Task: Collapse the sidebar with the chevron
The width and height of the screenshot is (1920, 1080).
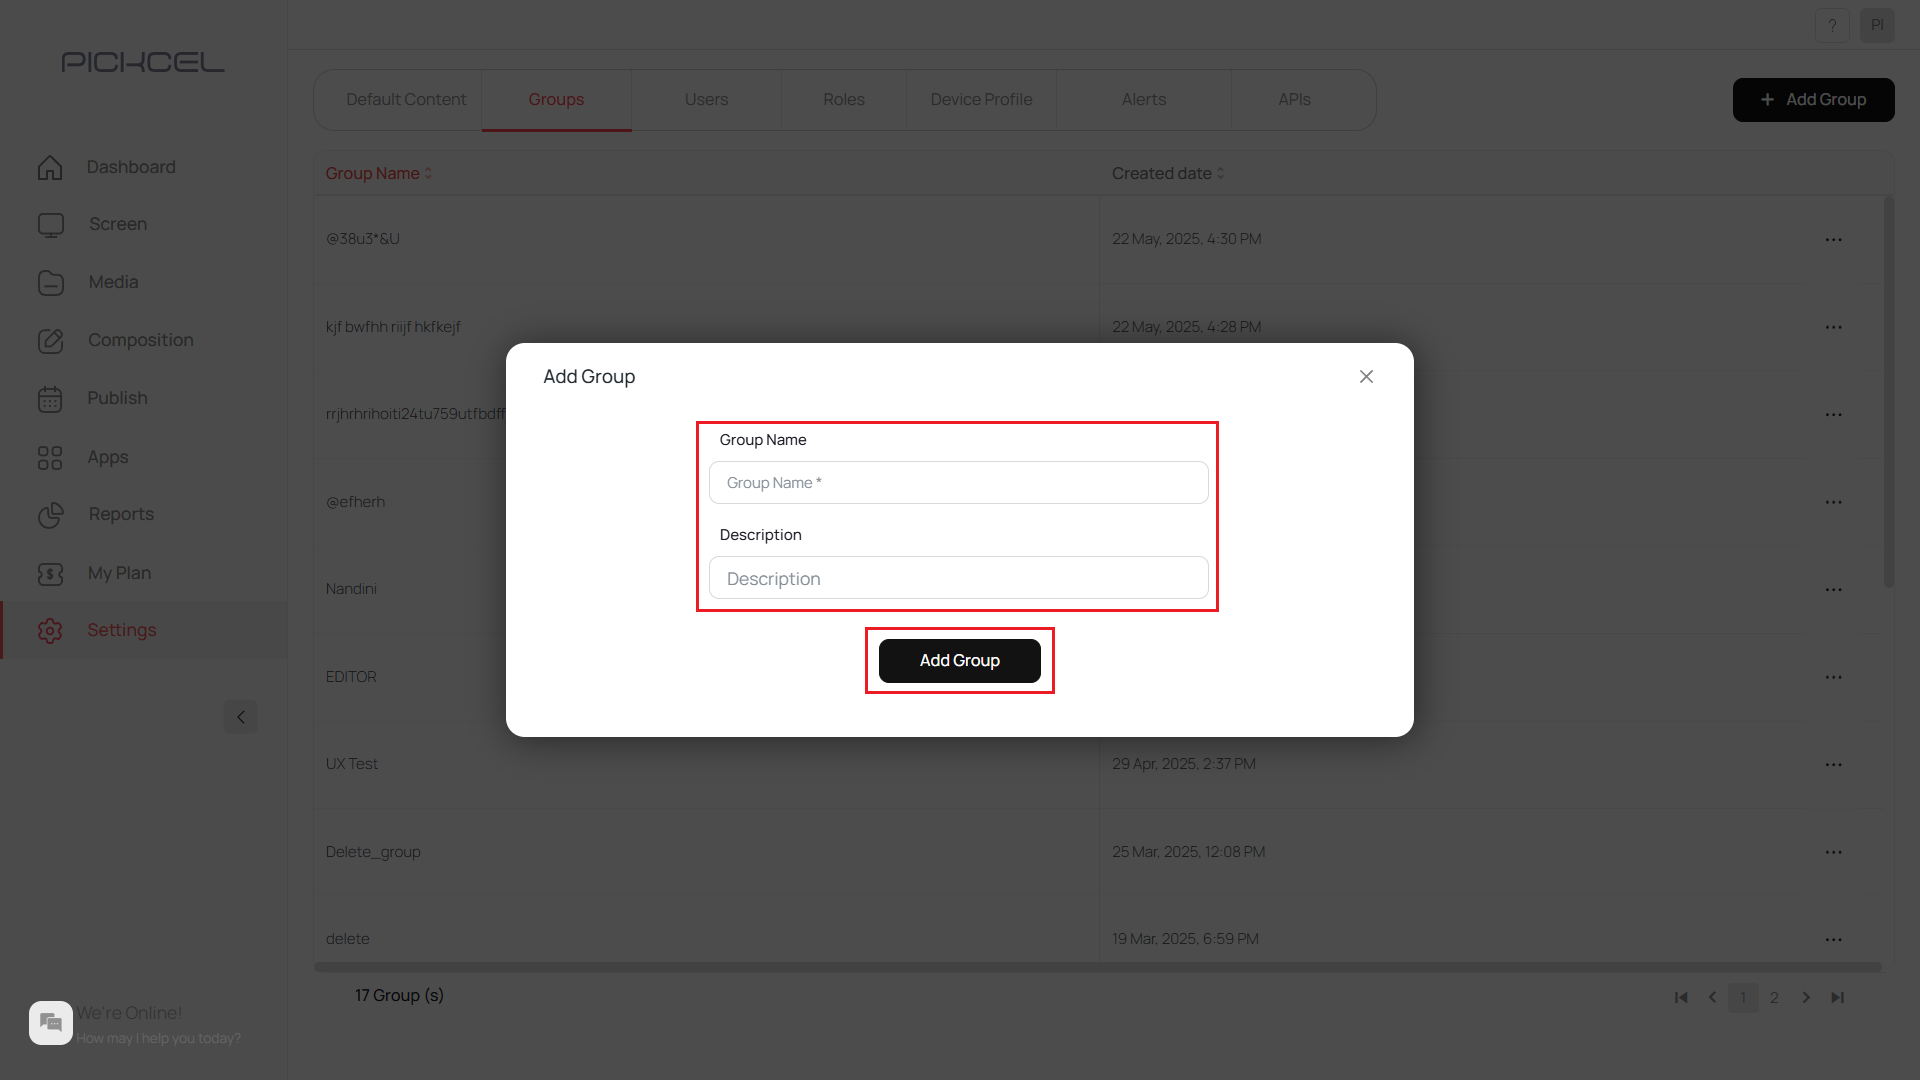Action: [x=240, y=717]
